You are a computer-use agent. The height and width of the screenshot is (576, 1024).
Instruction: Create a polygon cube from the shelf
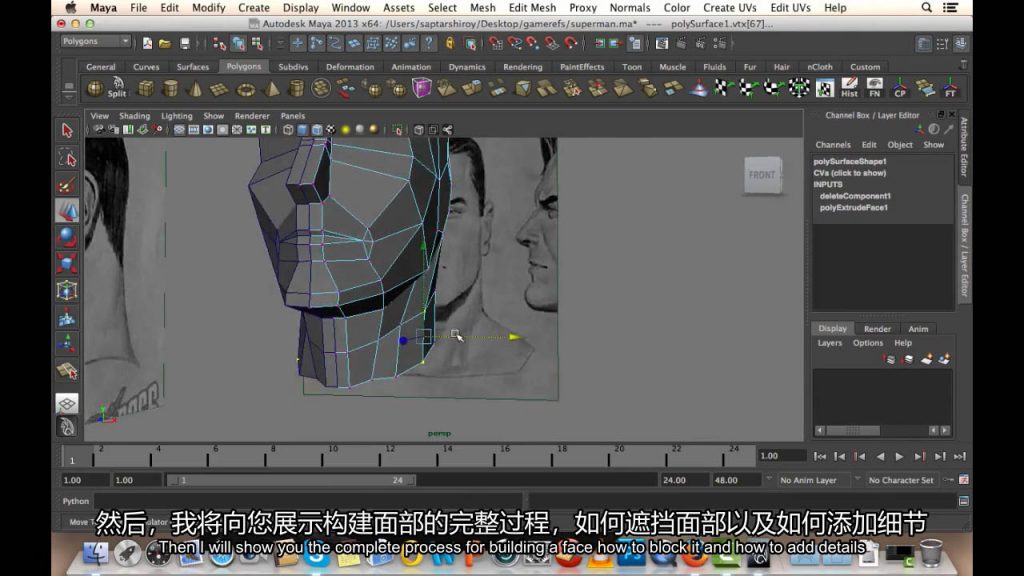(146, 88)
